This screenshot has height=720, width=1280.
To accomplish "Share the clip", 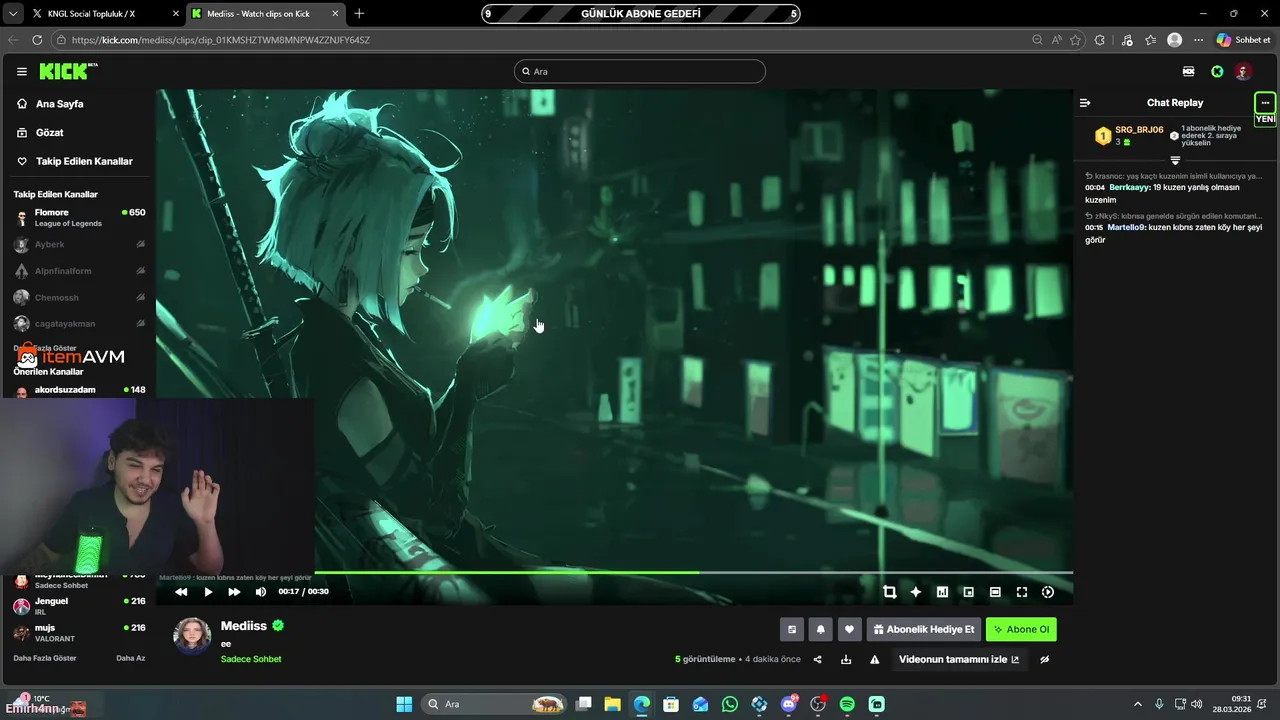I will (817, 660).
